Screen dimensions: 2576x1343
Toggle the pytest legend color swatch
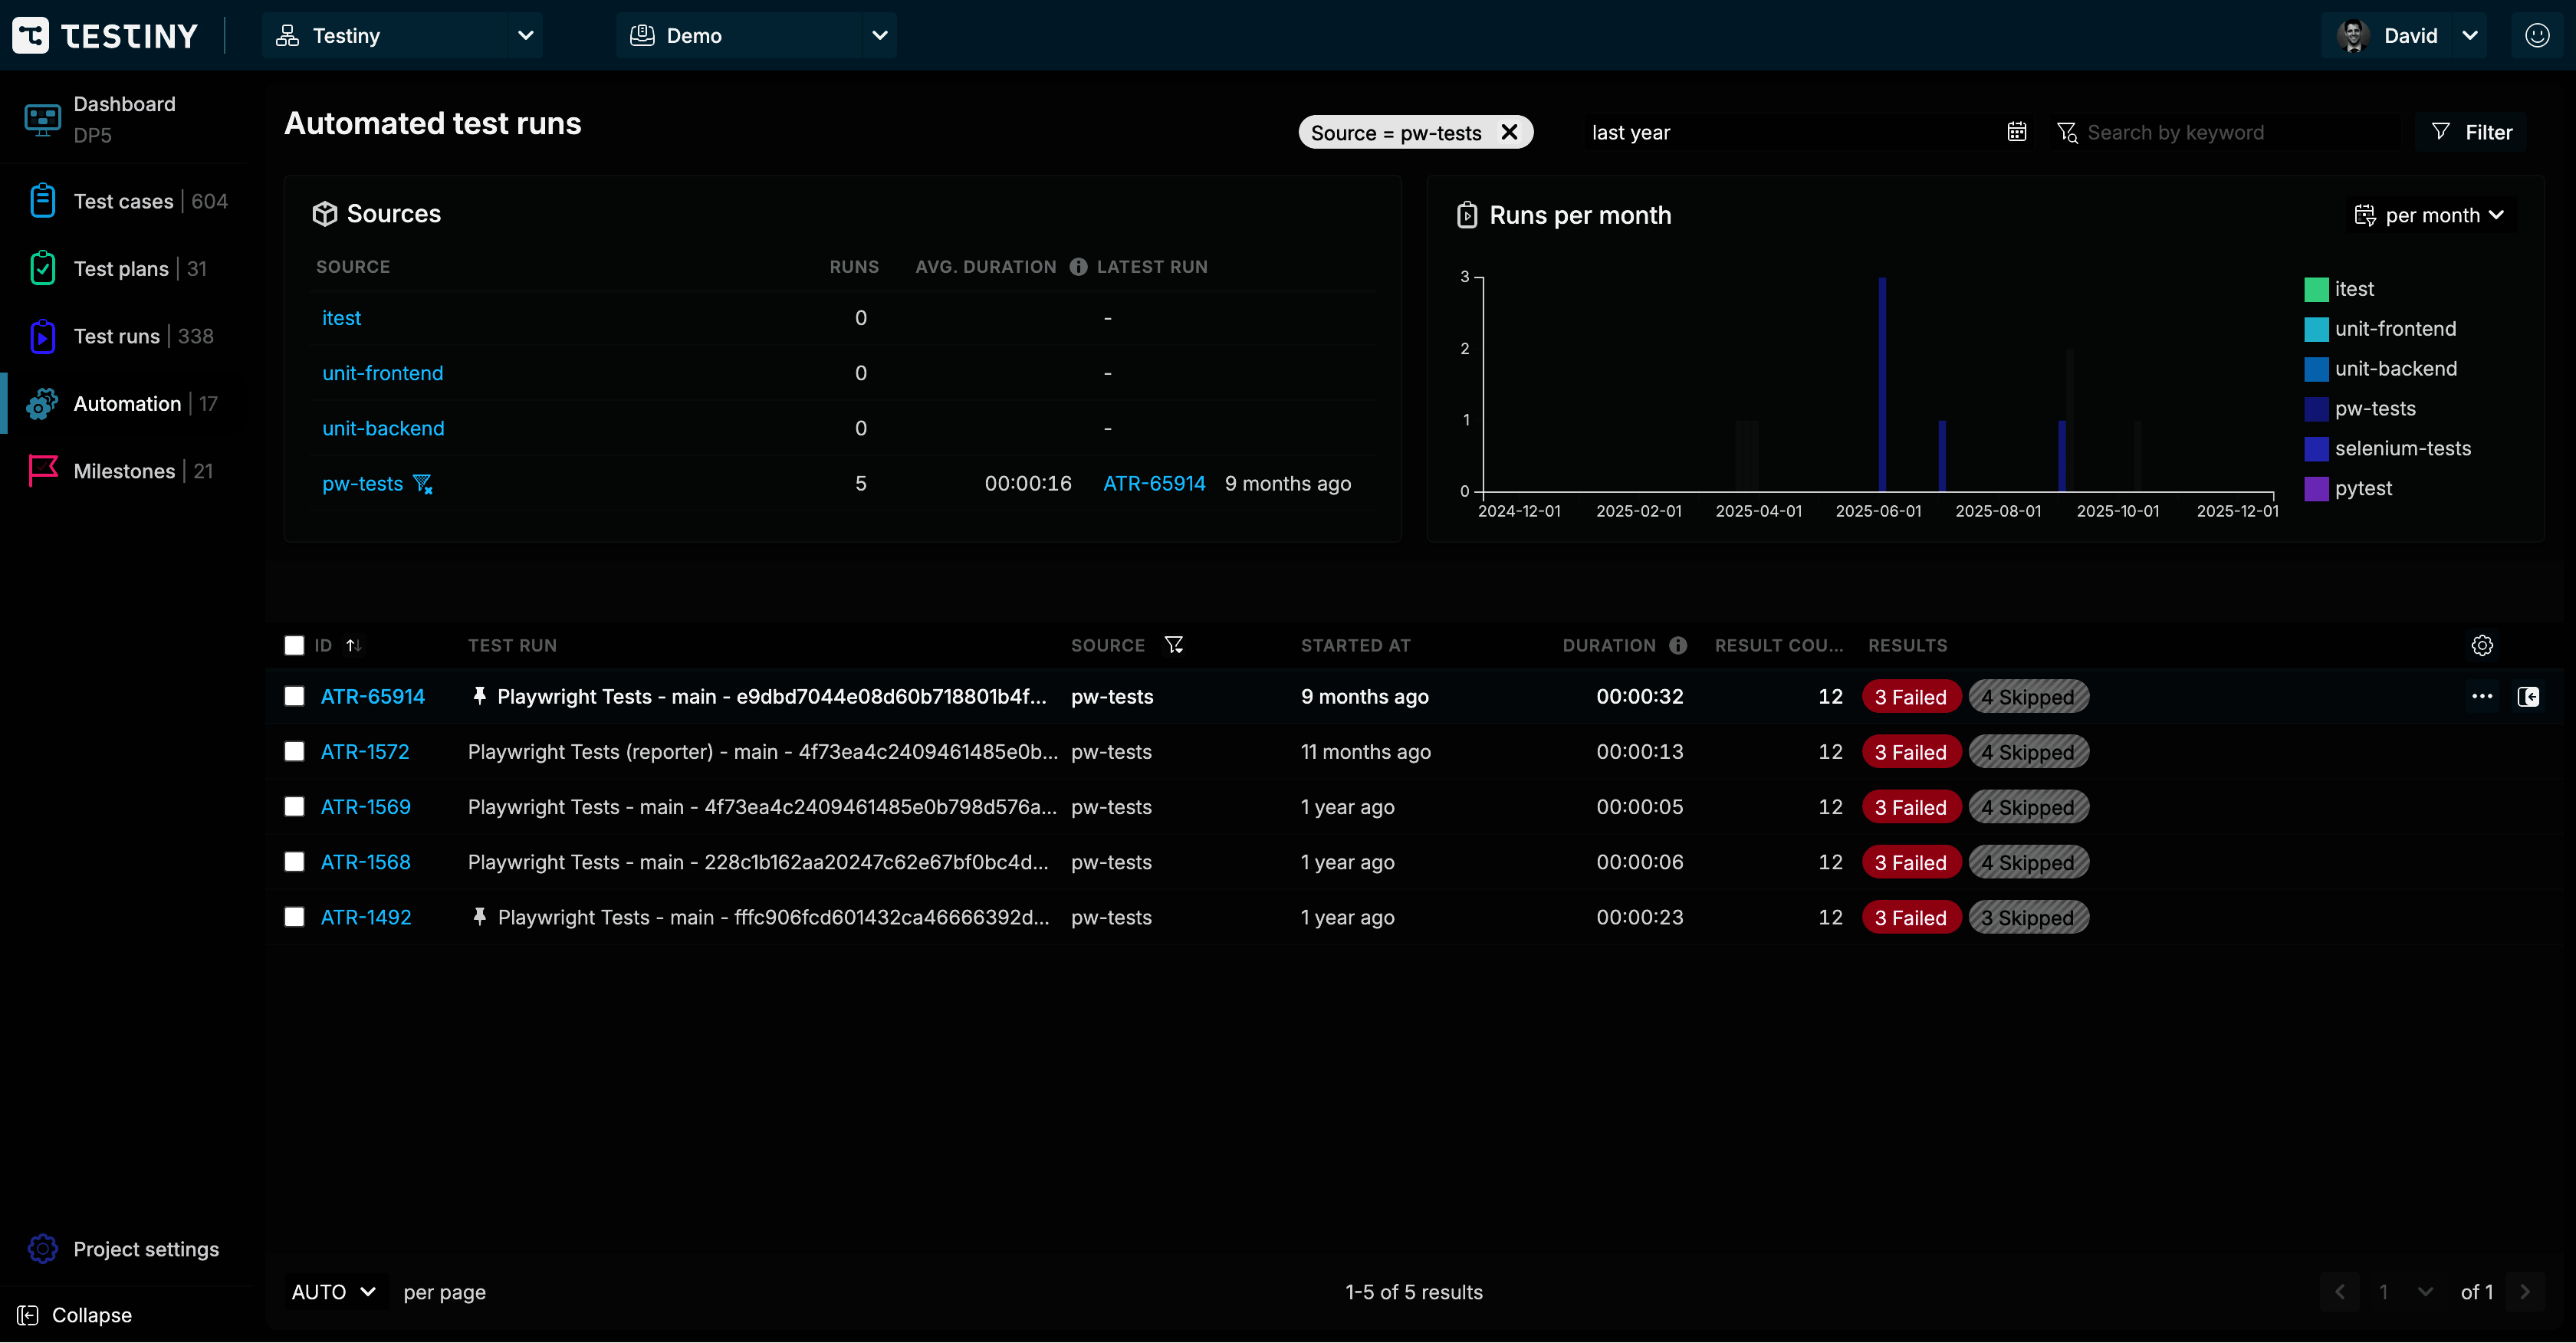tap(2316, 489)
